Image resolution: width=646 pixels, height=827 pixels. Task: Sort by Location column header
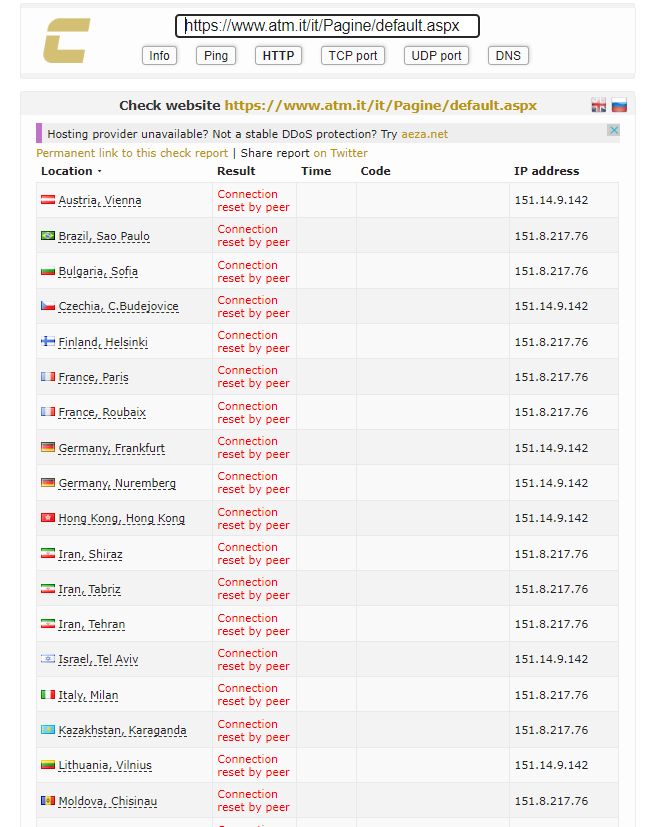pyautogui.click(x=70, y=171)
